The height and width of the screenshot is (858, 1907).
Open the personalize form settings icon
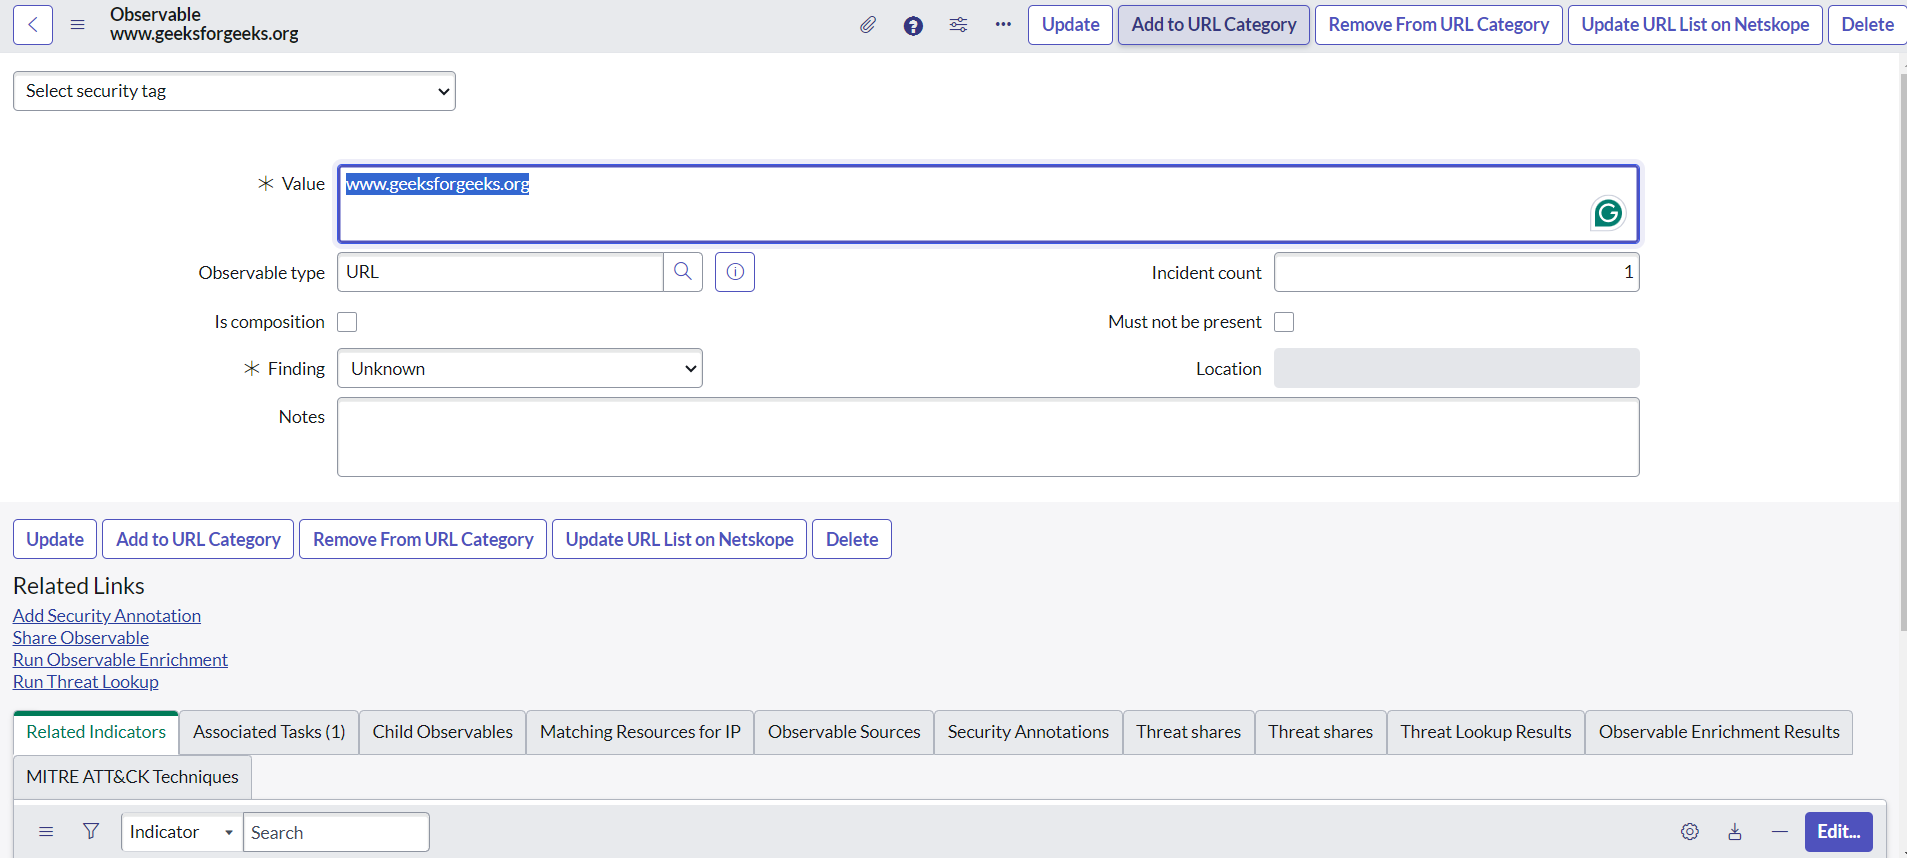click(958, 25)
